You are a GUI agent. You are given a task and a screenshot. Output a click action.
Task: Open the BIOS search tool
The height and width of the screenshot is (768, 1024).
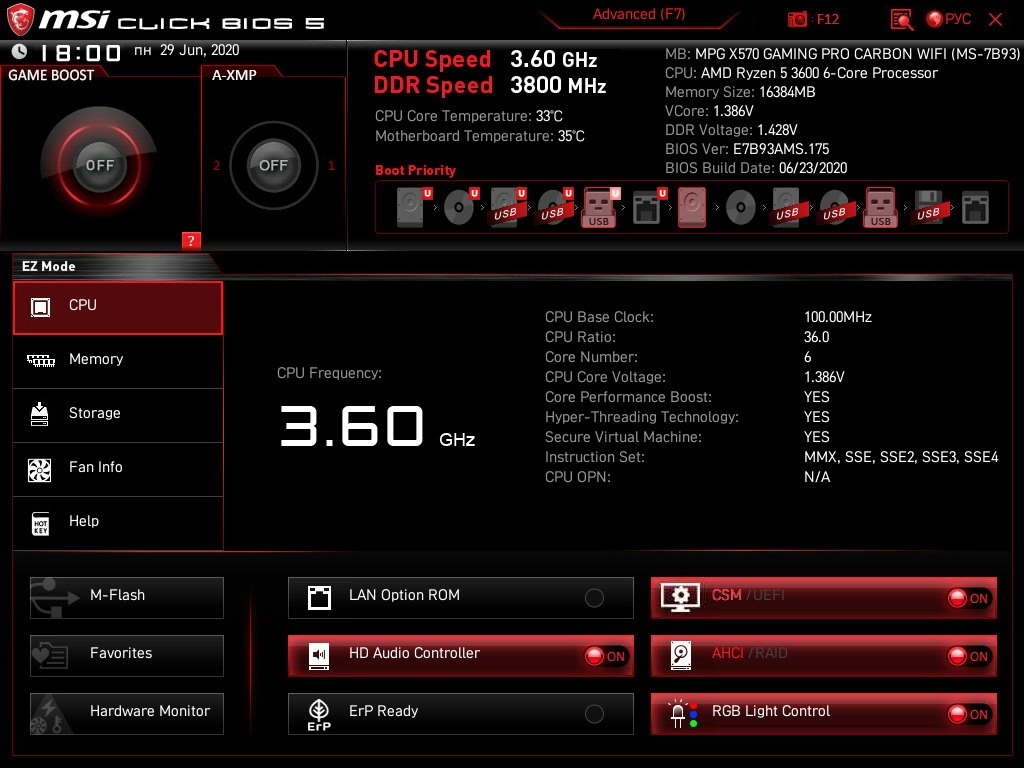(x=901, y=19)
